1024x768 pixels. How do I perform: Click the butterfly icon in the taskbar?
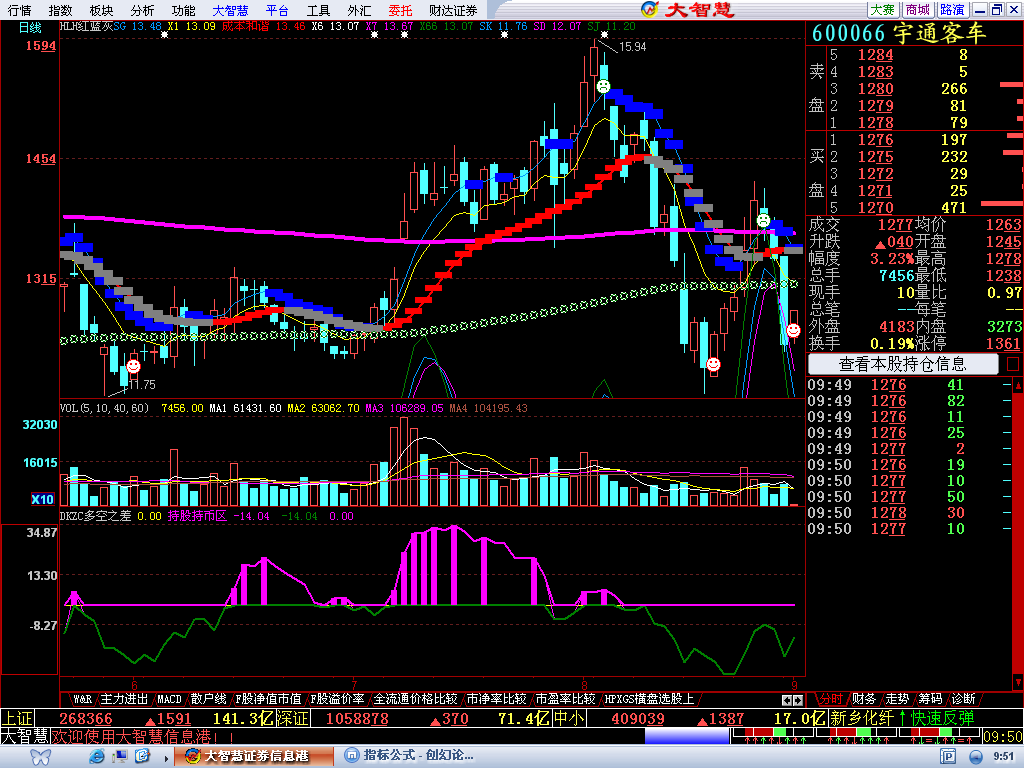pyautogui.click(x=40, y=756)
